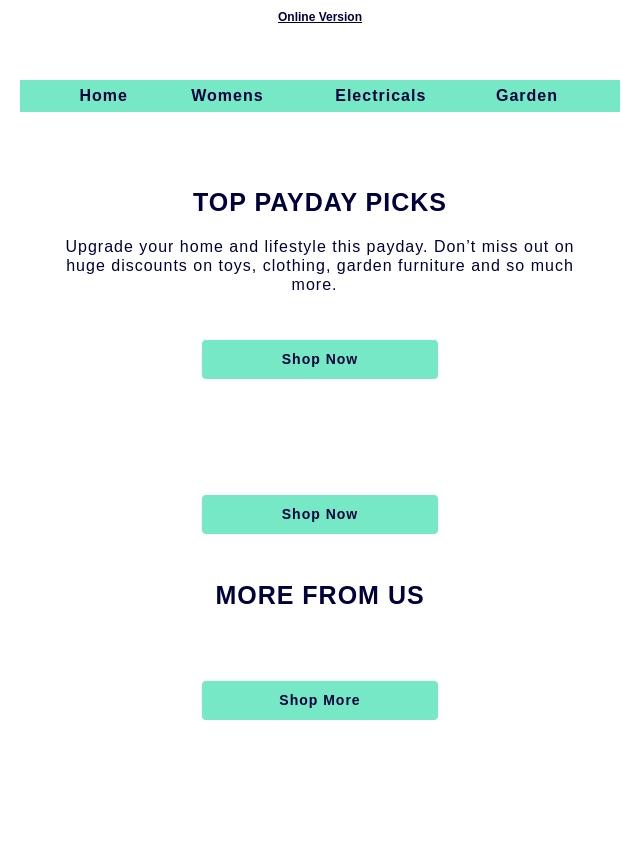
Task: Click the MORE FROM US heading
Action: click(320, 595)
